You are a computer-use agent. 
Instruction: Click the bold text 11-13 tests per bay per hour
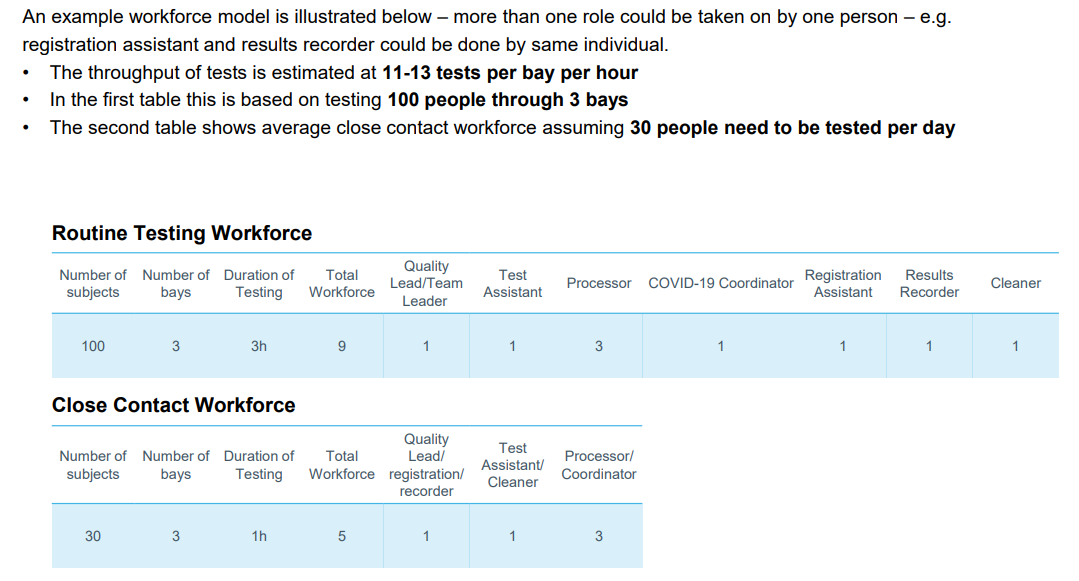510,73
